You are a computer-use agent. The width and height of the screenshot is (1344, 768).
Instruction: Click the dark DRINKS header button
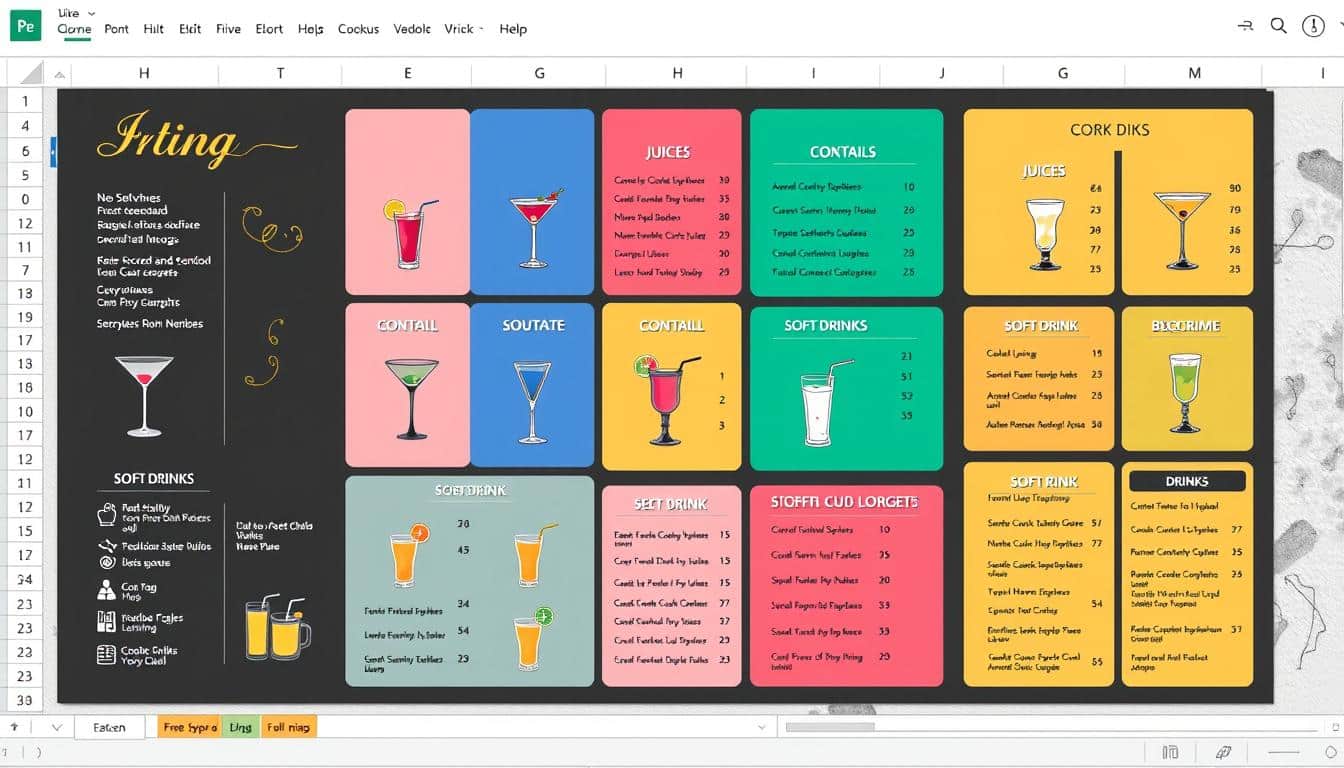click(1187, 481)
